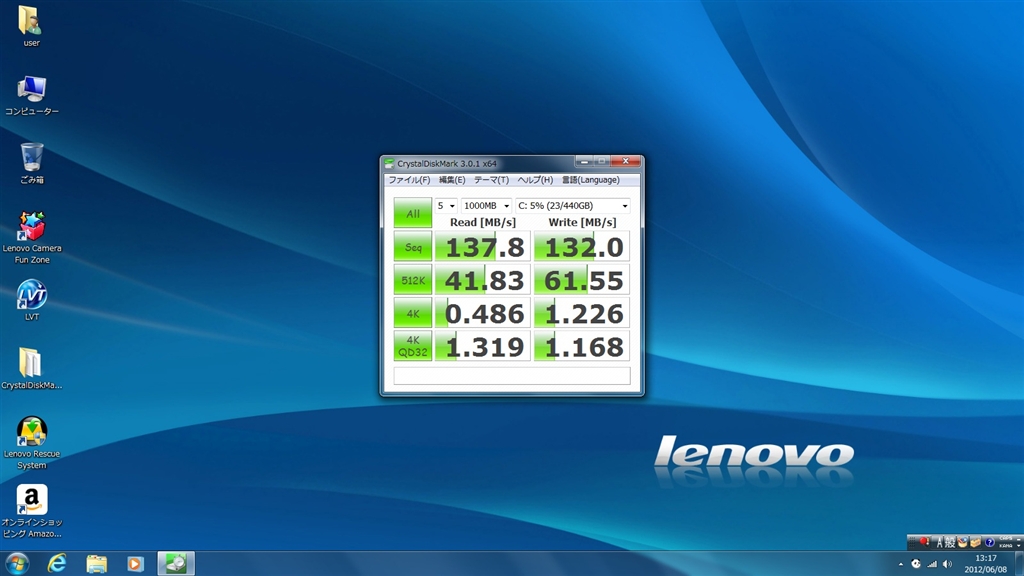Launch the LVT desktop shortcut
The width and height of the screenshot is (1024, 576).
31,300
